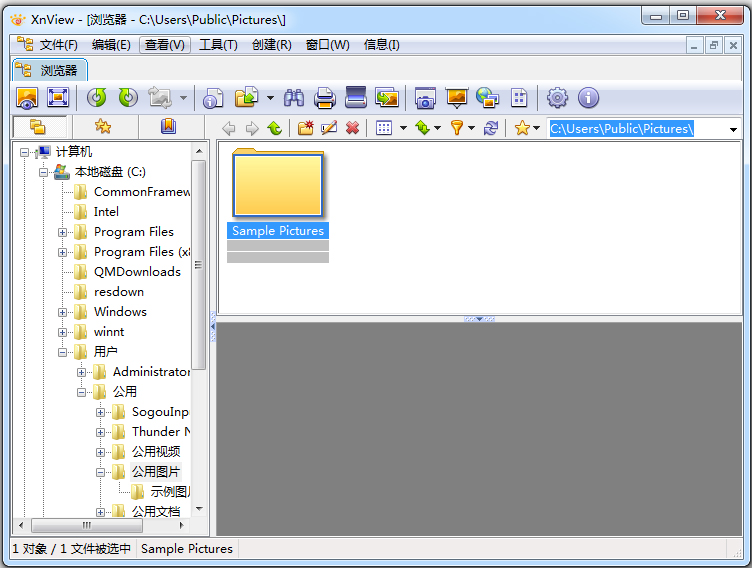
Task: Select the CommonFramework folder in tree
Action: 142,192
